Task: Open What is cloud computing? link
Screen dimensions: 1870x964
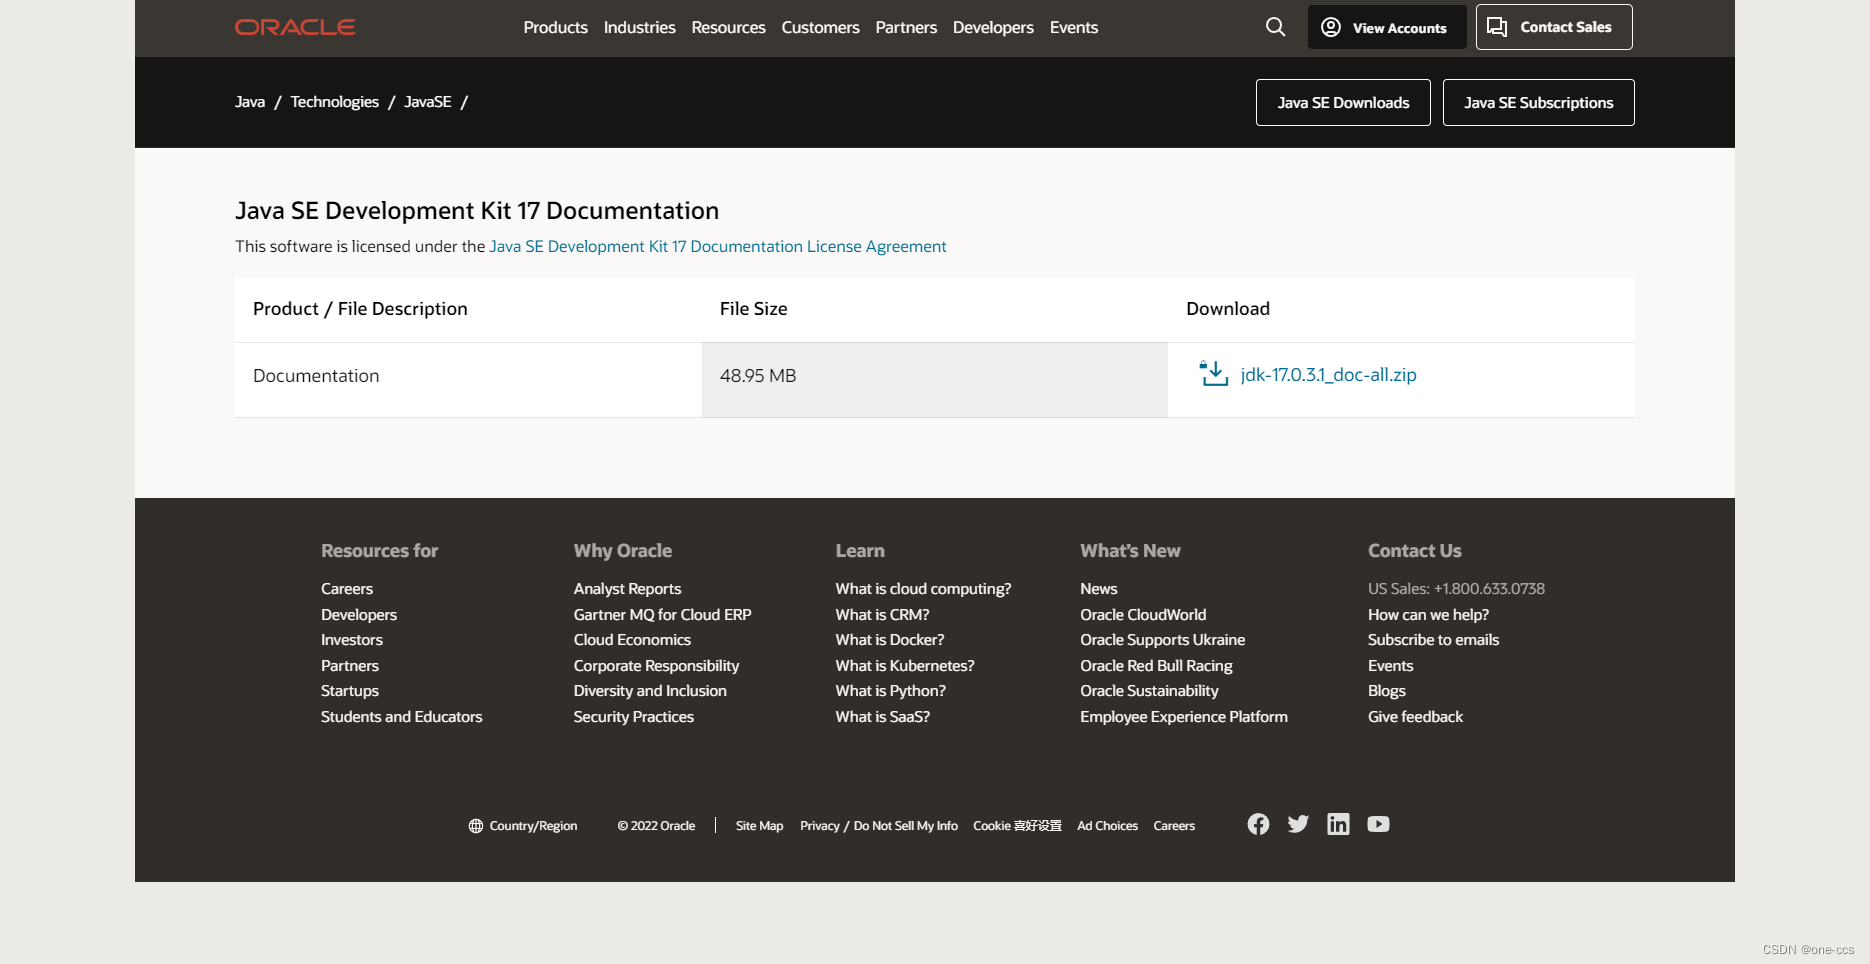Action: click(x=923, y=589)
